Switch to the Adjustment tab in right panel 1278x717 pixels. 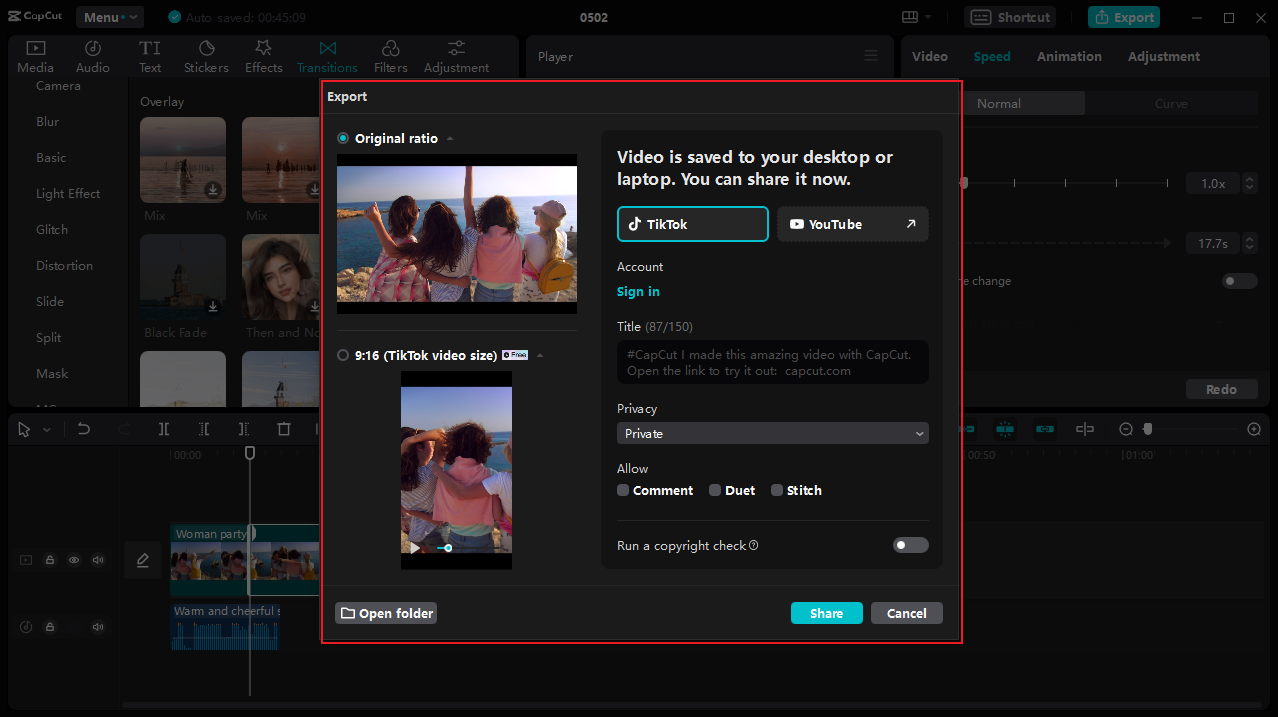click(1164, 56)
